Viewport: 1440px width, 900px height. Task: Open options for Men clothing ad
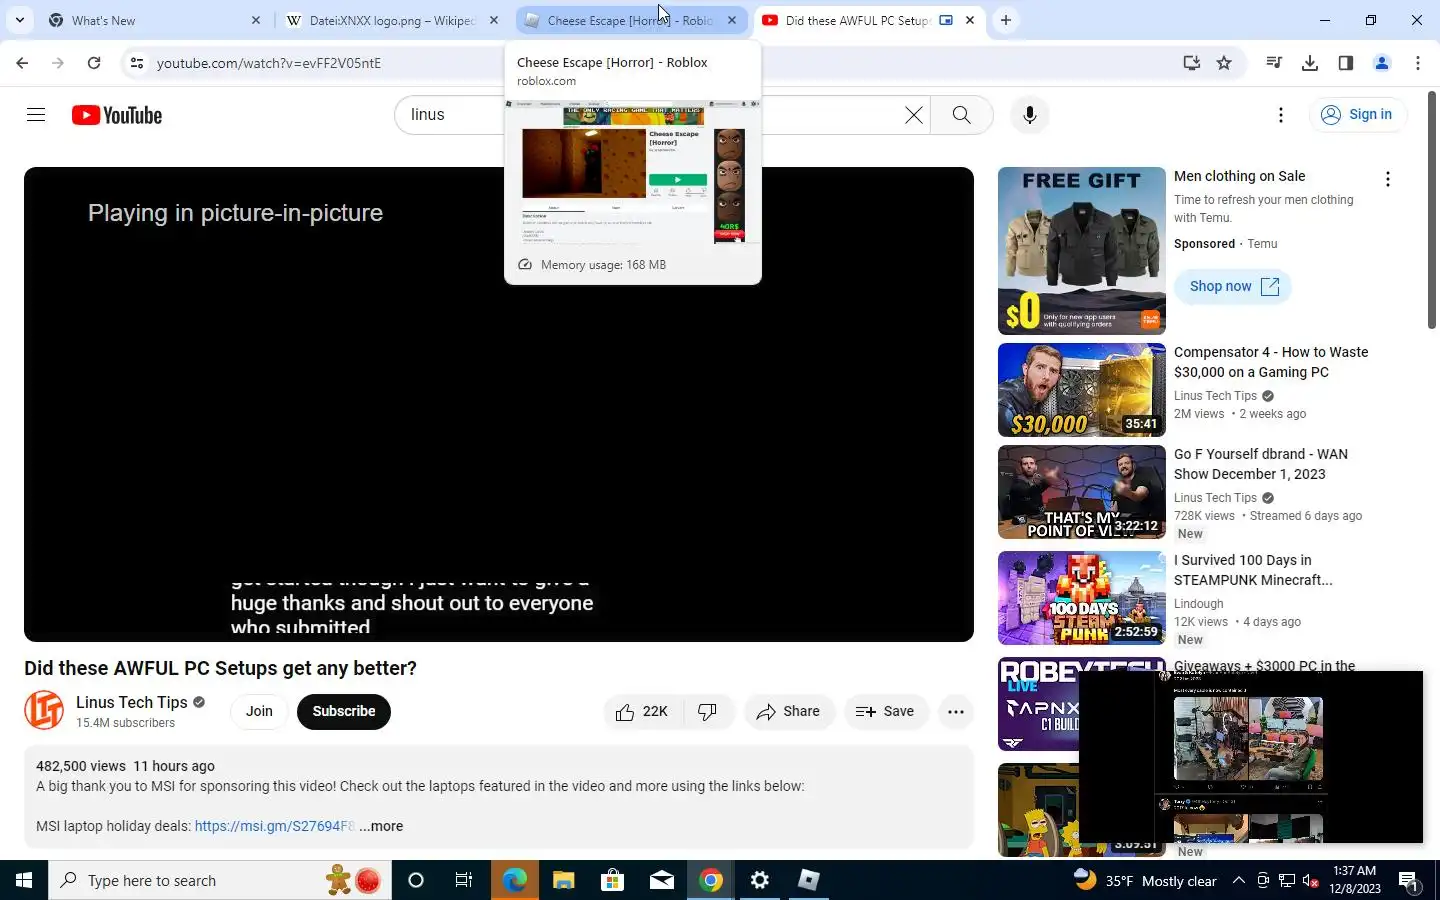click(x=1387, y=179)
